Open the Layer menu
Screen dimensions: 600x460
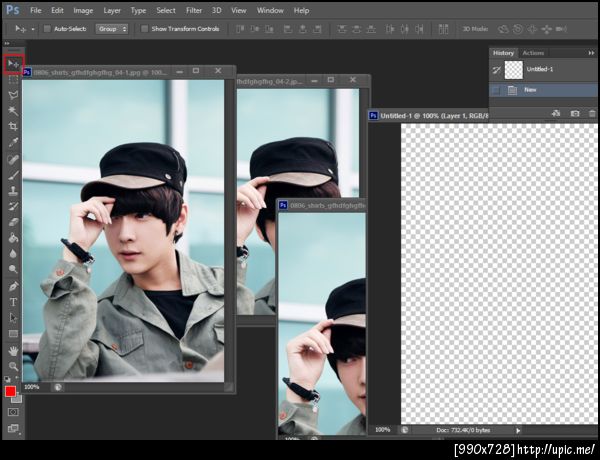(112, 10)
